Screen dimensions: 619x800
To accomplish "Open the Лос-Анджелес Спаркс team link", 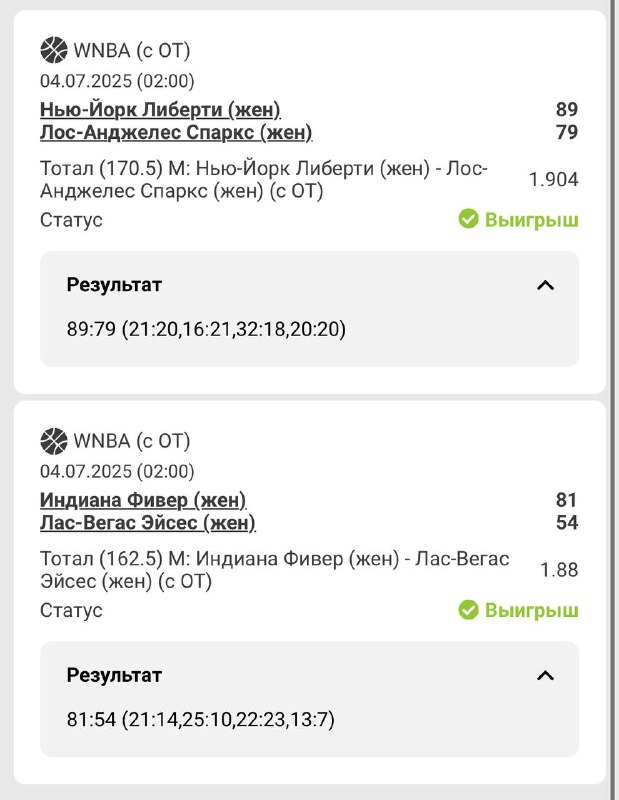I will tap(176, 132).
